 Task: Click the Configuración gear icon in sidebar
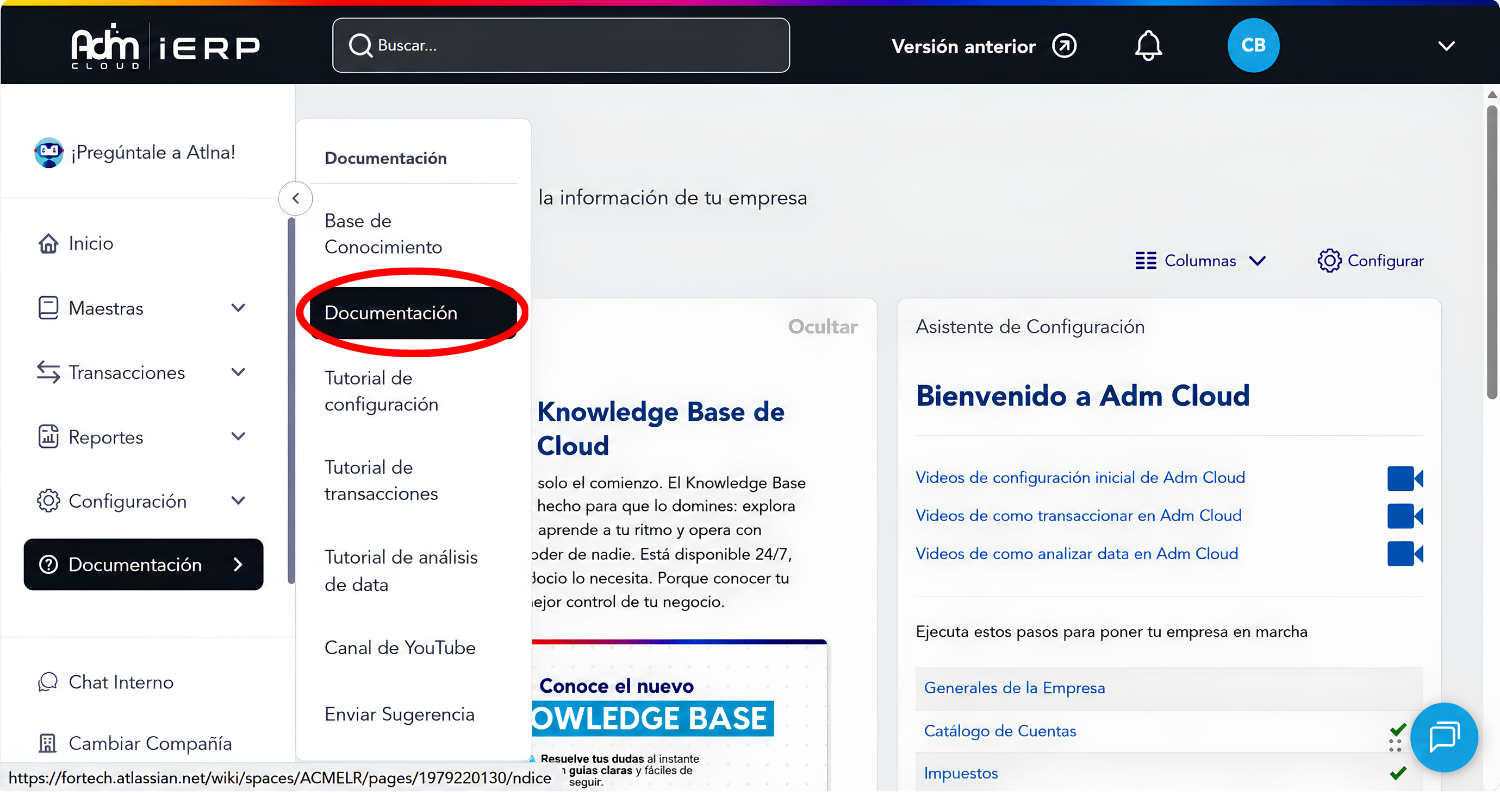point(48,501)
